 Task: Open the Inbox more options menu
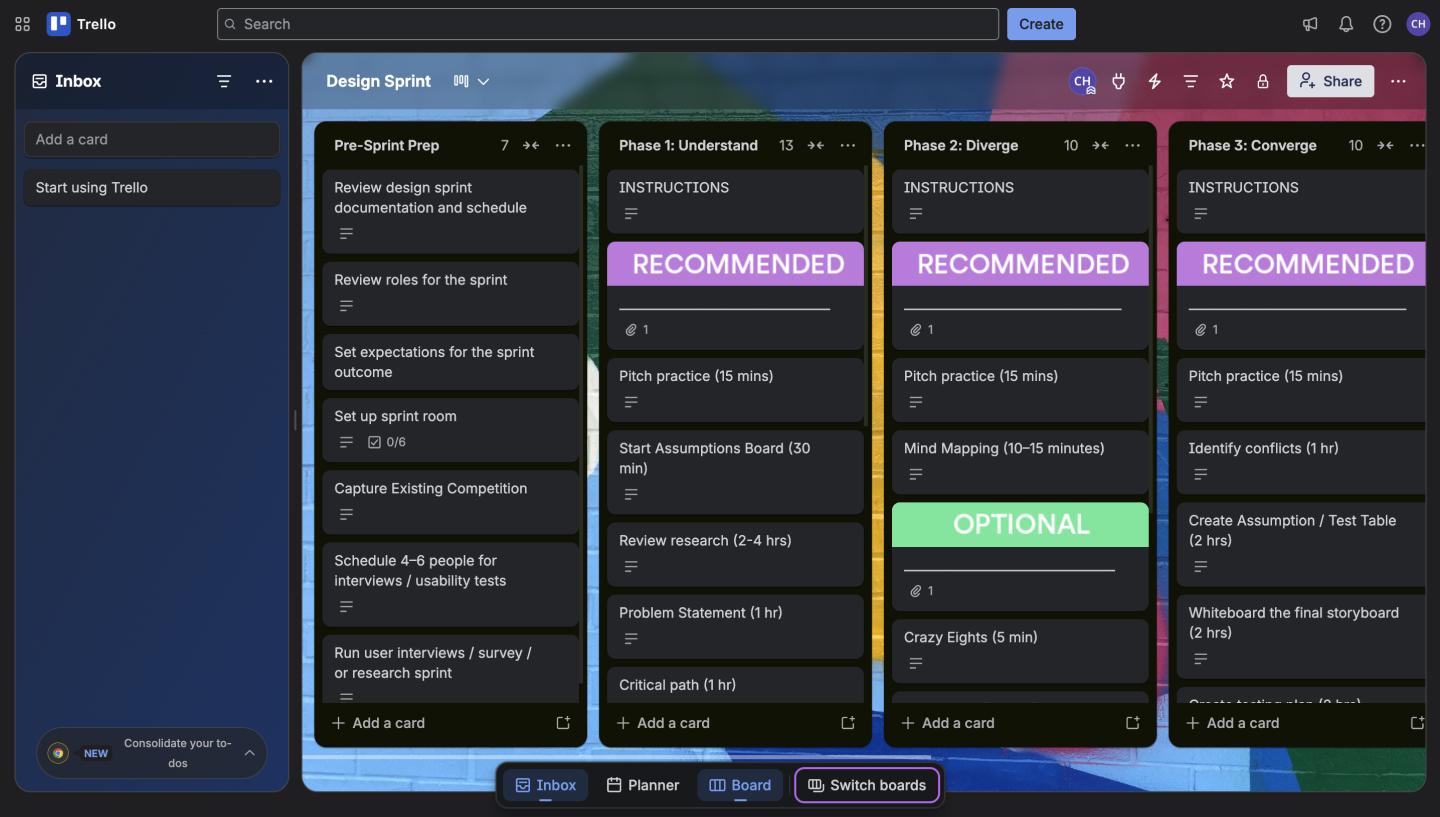coord(264,81)
